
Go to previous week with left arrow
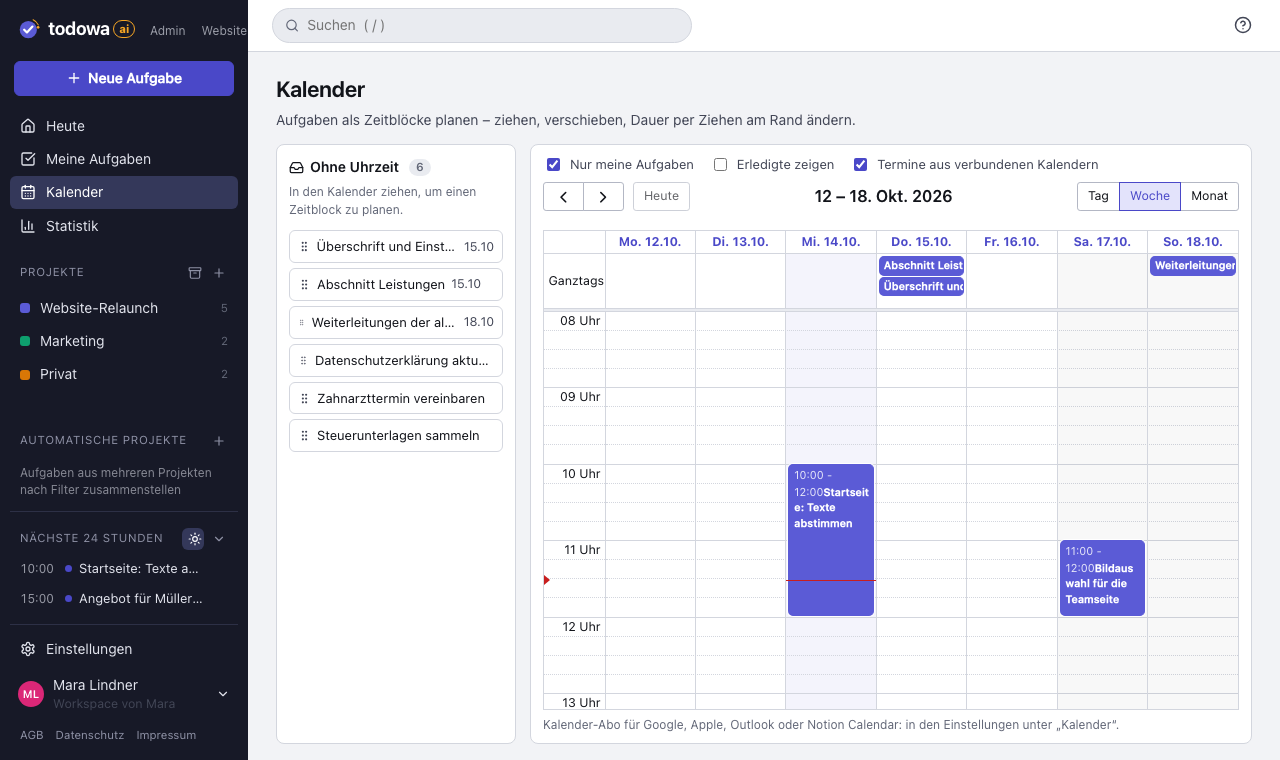tap(564, 196)
